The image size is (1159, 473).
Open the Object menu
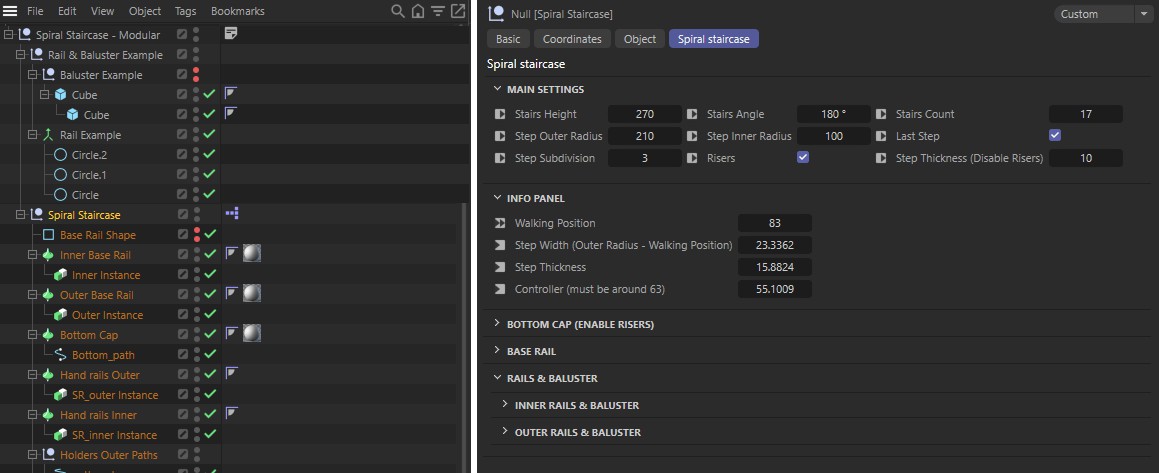point(145,11)
